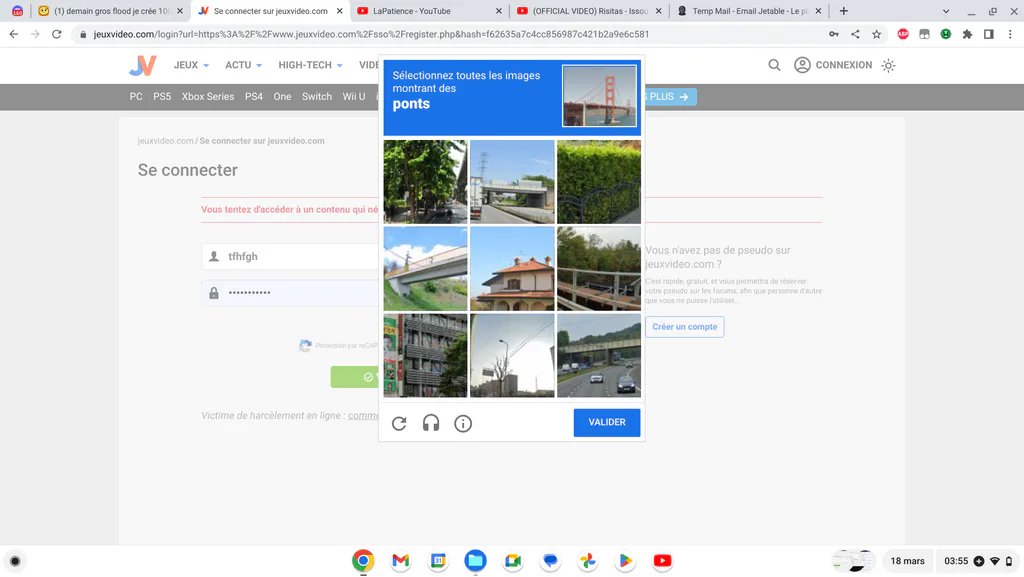Image resolution: width=1024 pixels, height=577 pixels.
Task: Open the browser share icon
Action: [855, 34]
